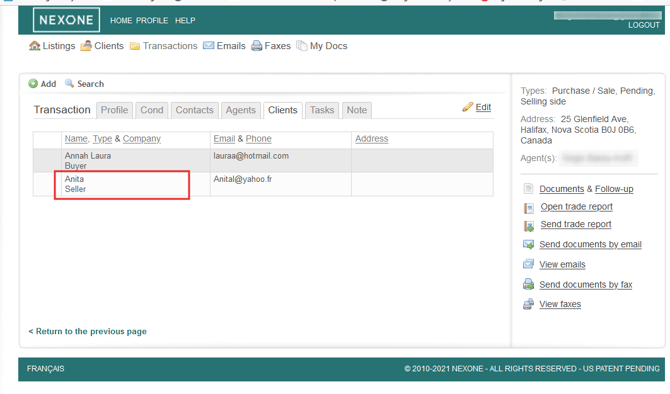
Task: Click the Agent(s) name field
Action: click(x=598, y=158)
